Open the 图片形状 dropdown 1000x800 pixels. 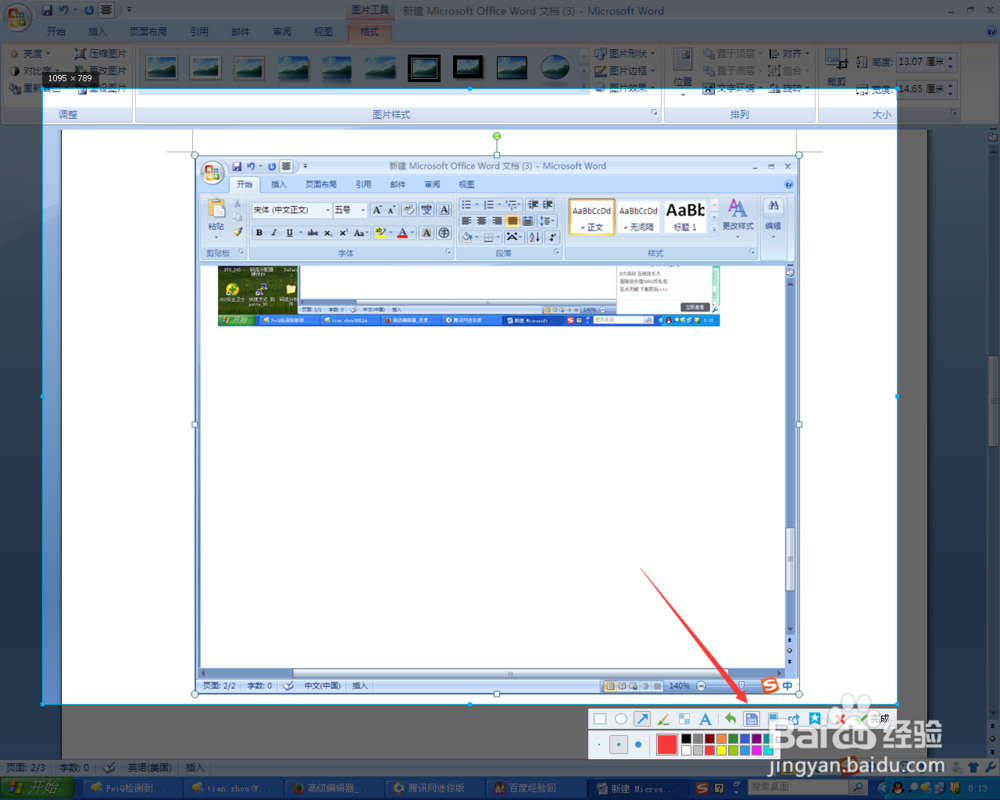pyautogui.click(x=625, y=54)
